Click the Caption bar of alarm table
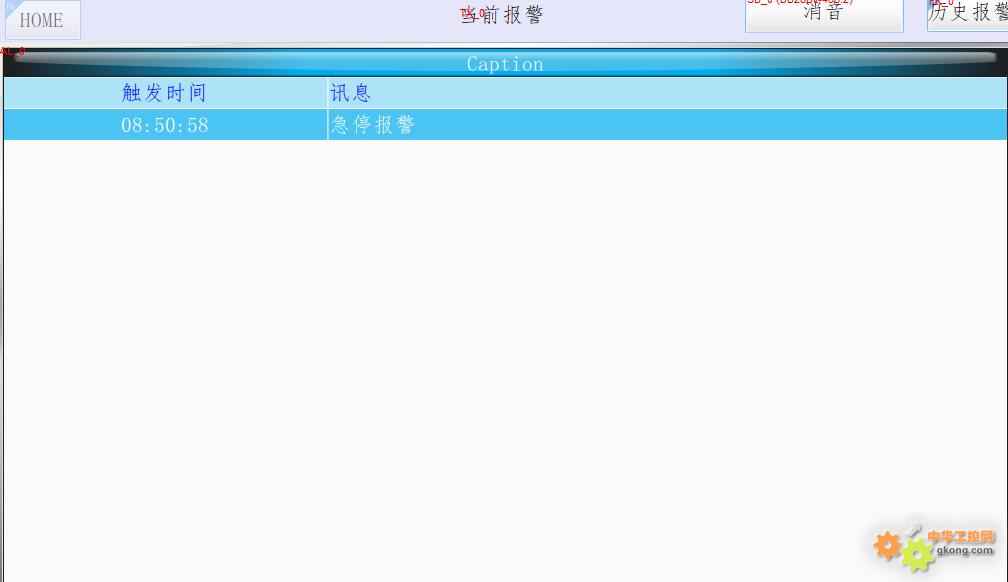The height and width of the screenshot is (582, 1008). 504,64
